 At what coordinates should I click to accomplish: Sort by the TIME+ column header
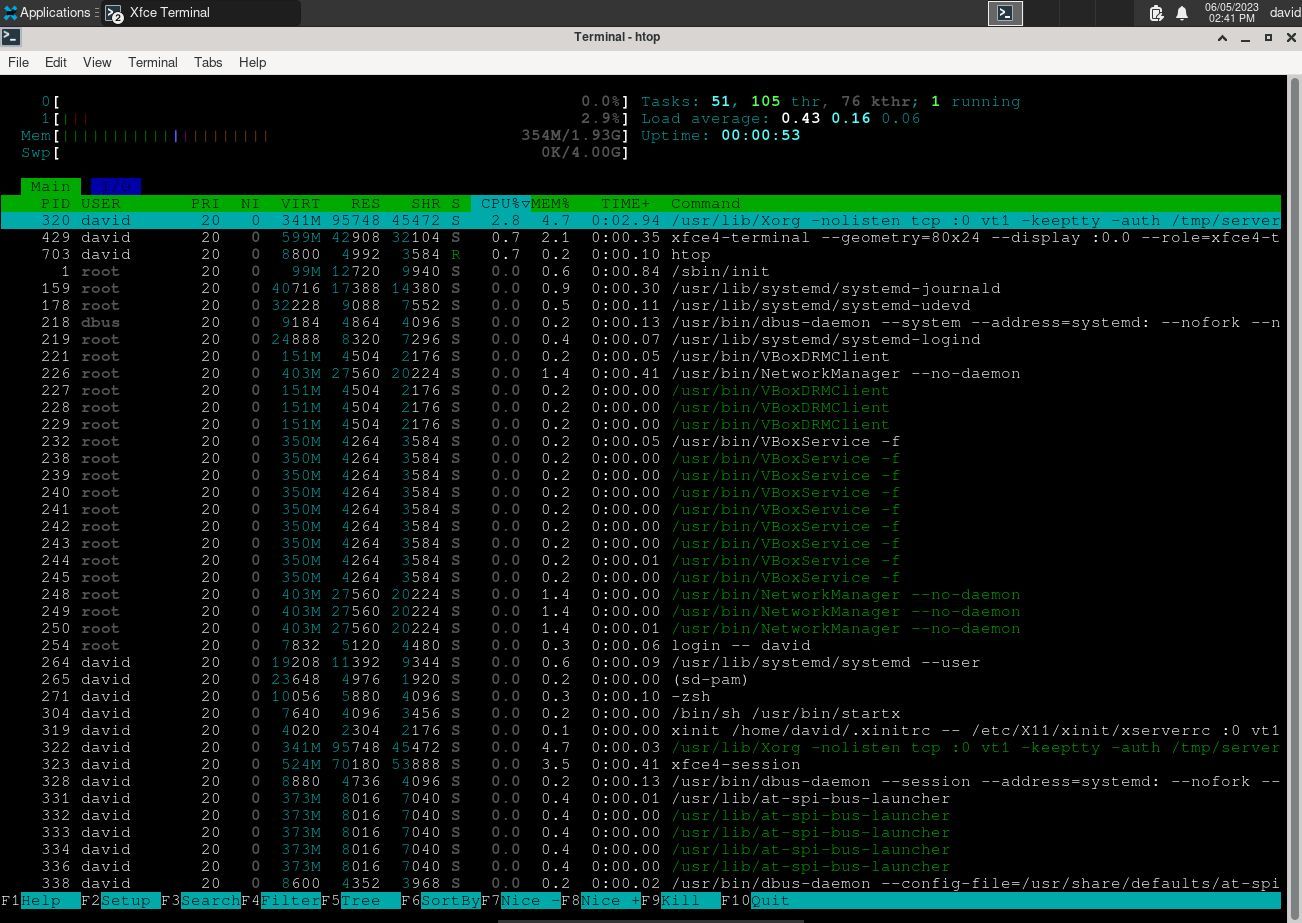(x=625, y=203)
